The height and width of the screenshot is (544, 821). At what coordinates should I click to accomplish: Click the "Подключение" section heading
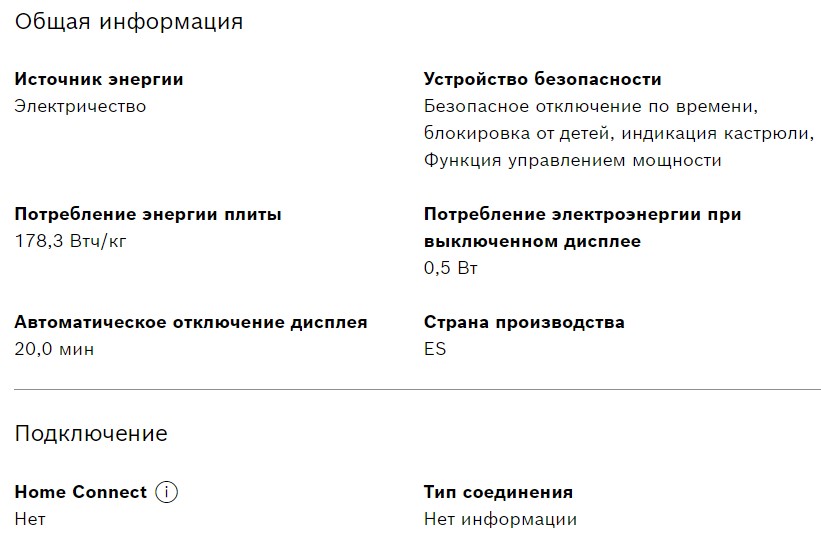[91, 433]
